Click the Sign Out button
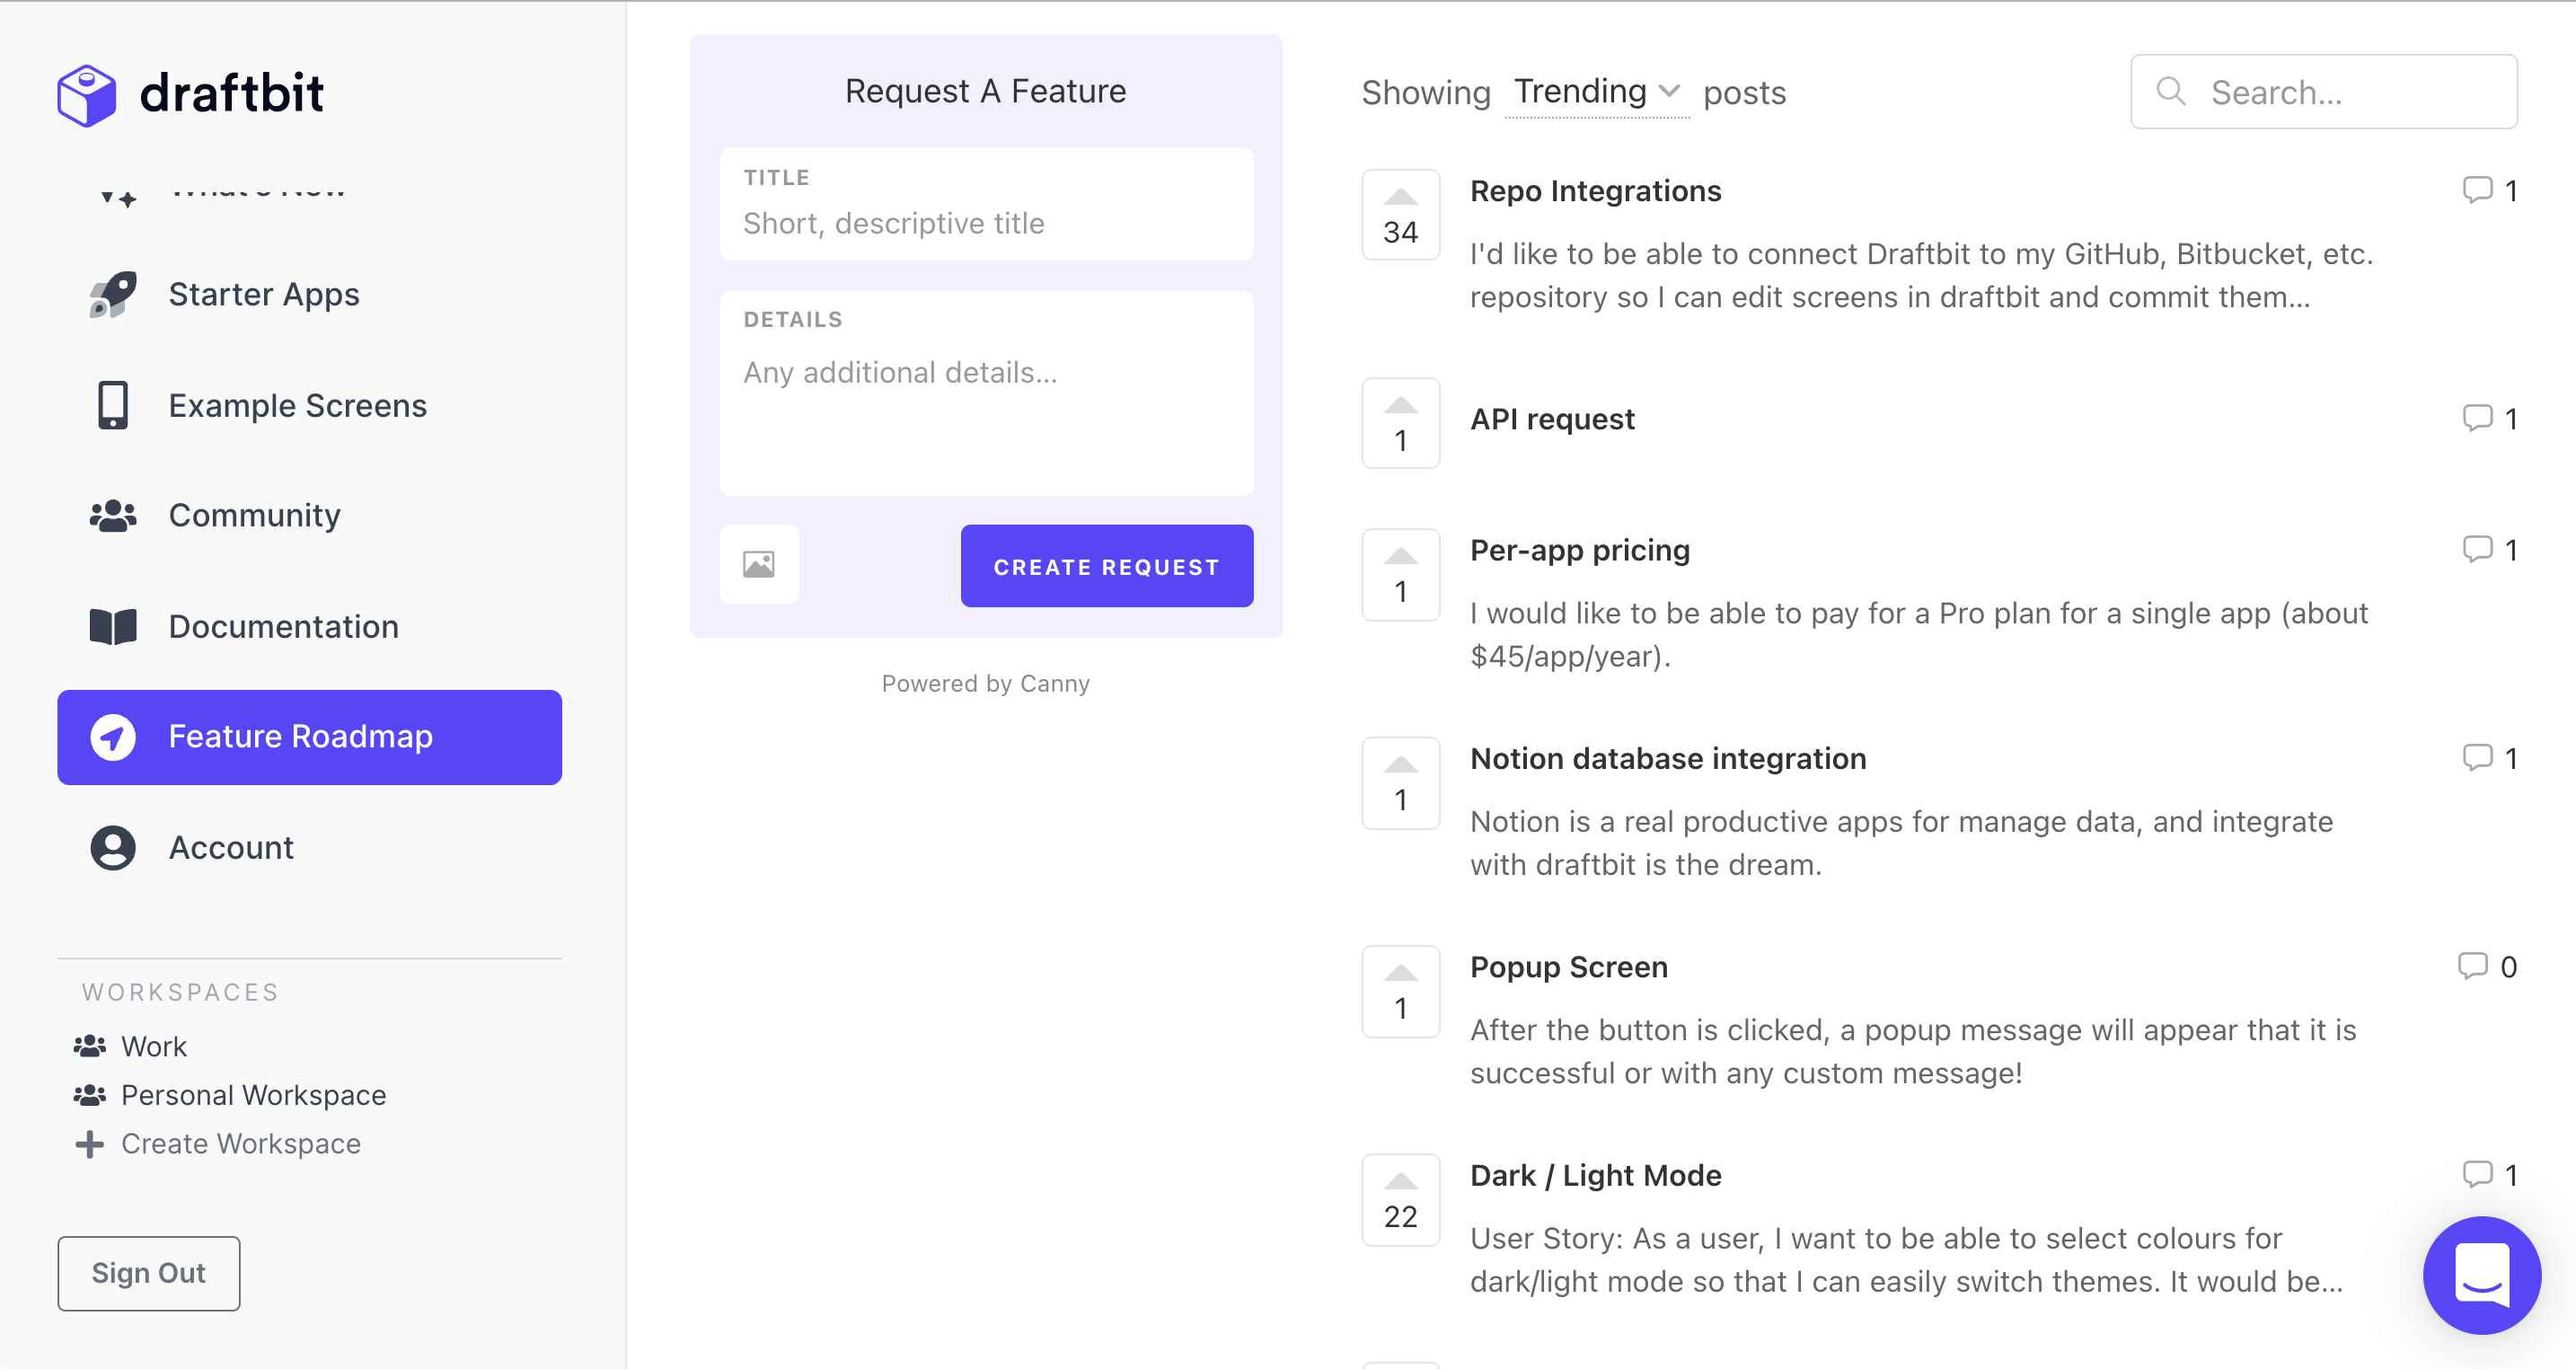The width and height of the screenshot is (2576, 1369). [148, 1273]
